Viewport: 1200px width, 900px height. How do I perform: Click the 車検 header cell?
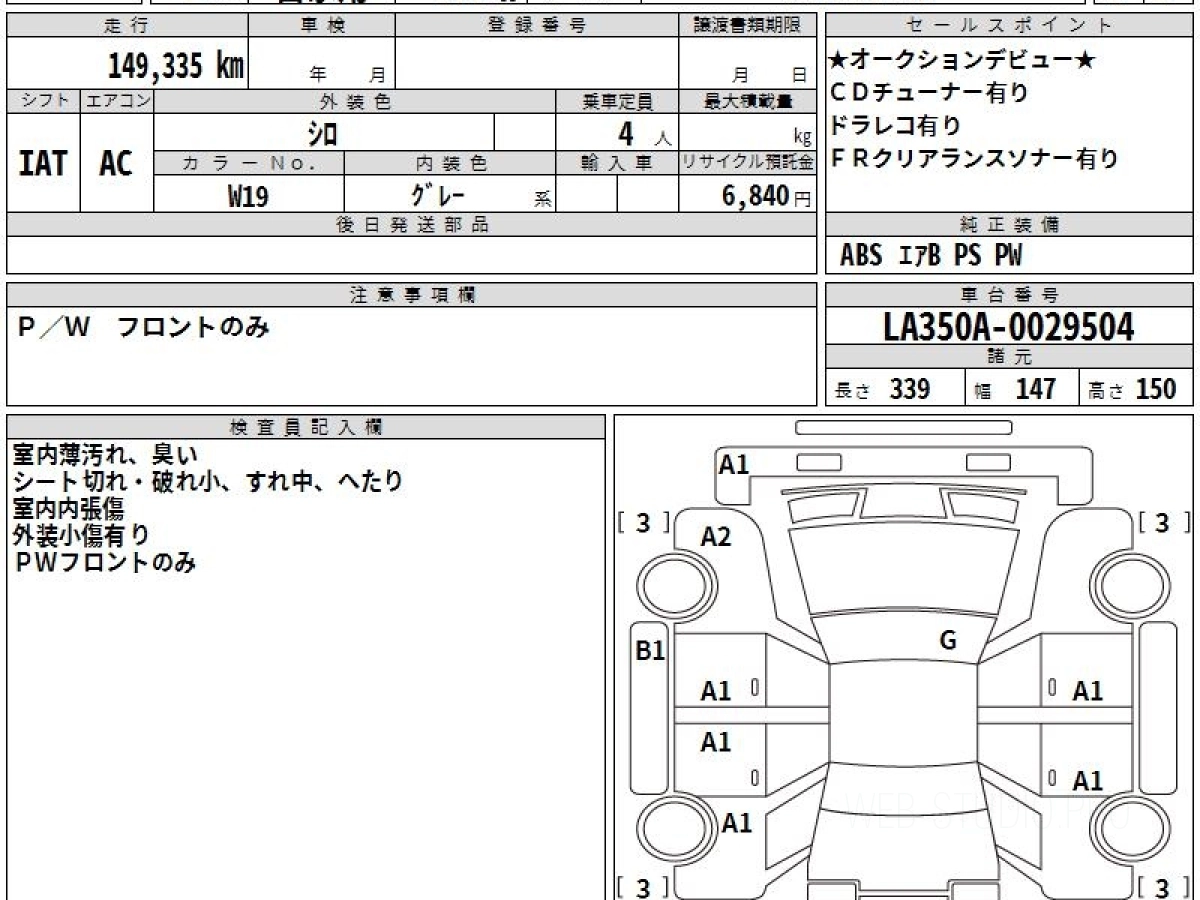pos(322,27)
